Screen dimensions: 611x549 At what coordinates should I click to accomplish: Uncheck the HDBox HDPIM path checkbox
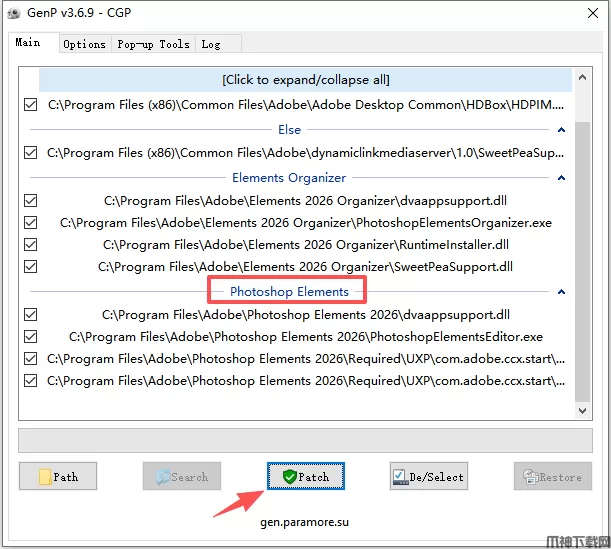(30, 105)
